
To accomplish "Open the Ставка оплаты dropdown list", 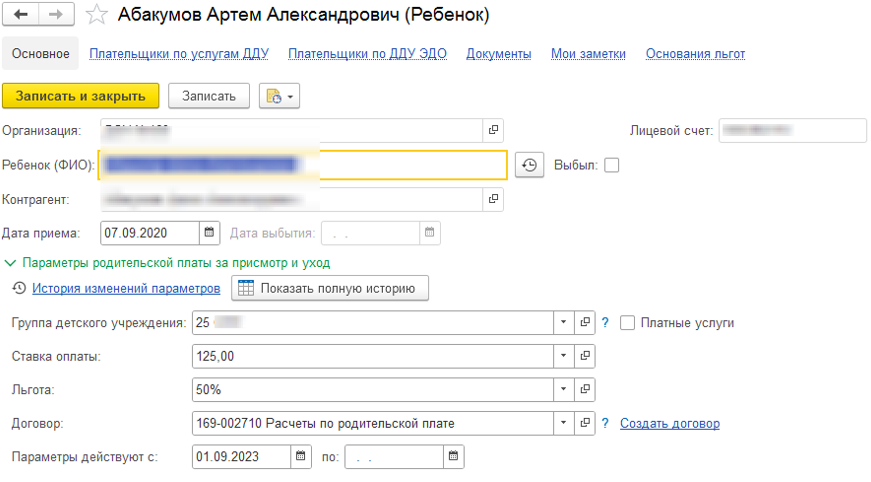I will [x=564, y=356].
